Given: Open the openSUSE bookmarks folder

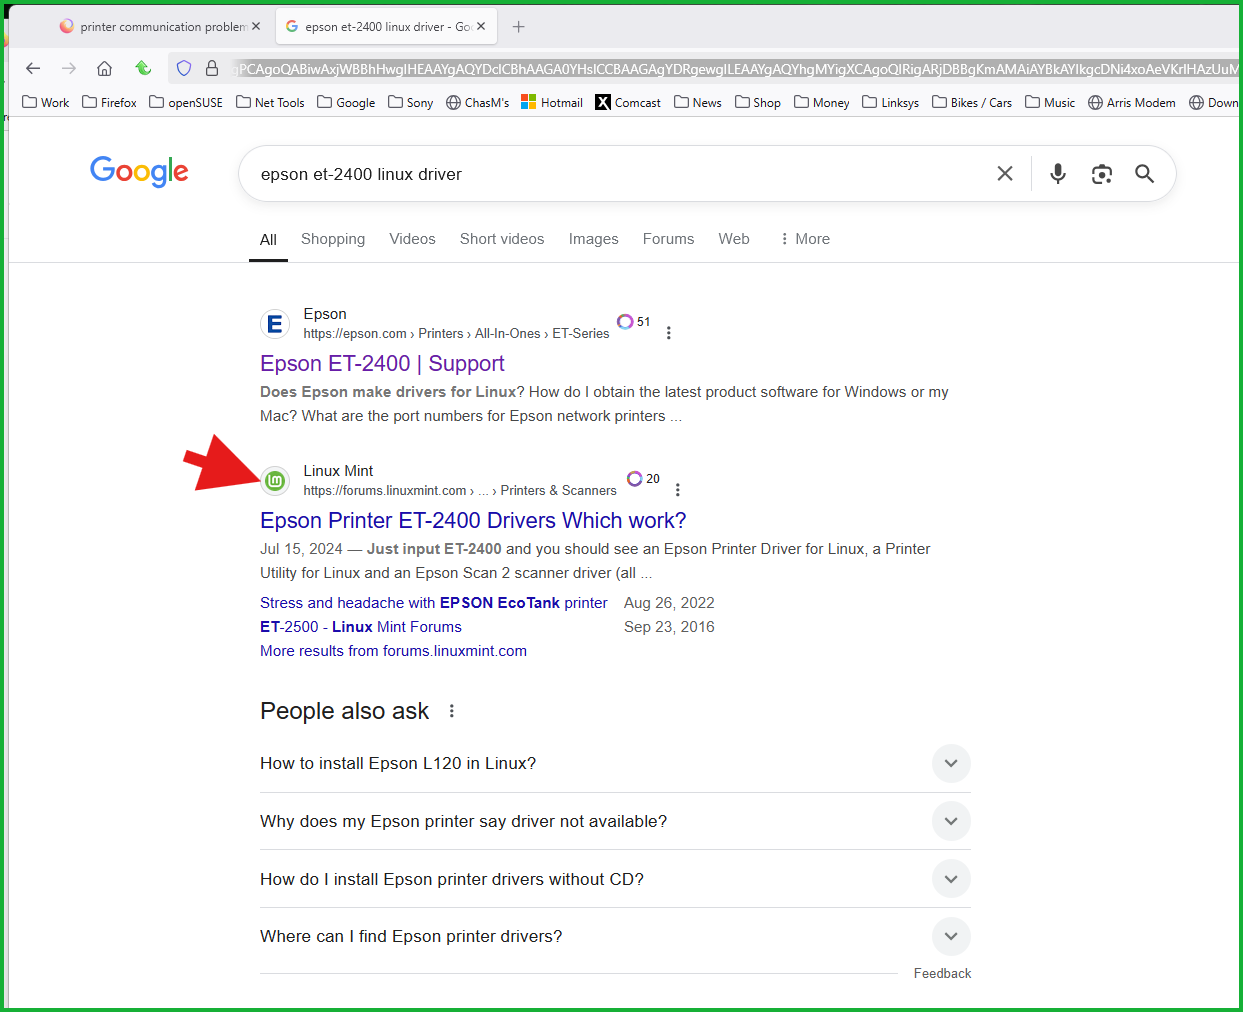Looking at the screenshot, I should tap(186, 102).
